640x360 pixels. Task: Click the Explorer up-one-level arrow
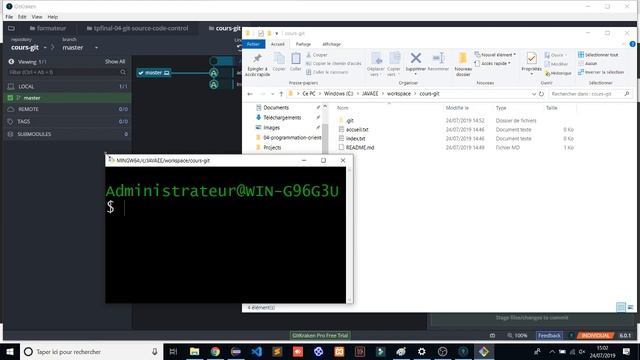(x=281, y=94)
